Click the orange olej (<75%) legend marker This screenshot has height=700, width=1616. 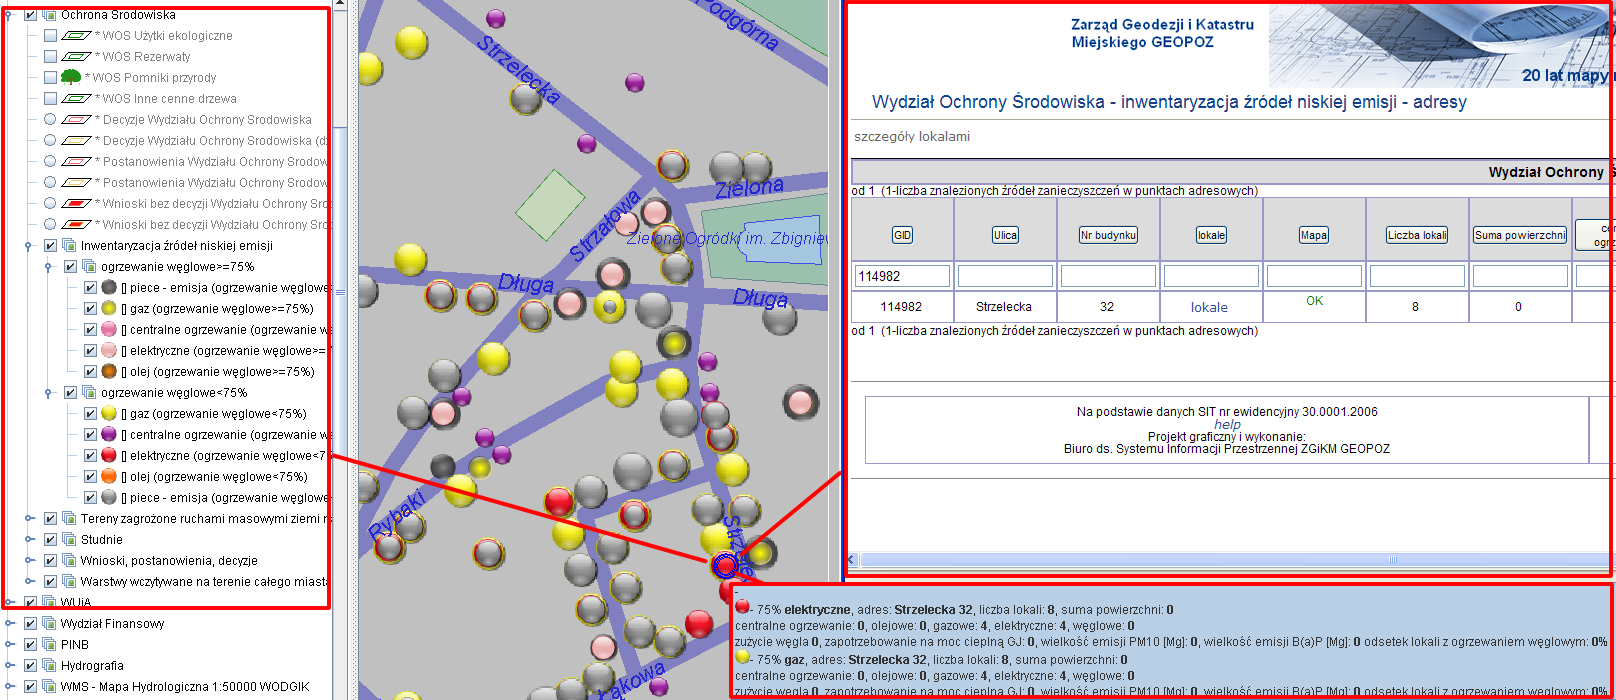coord(109,477)
